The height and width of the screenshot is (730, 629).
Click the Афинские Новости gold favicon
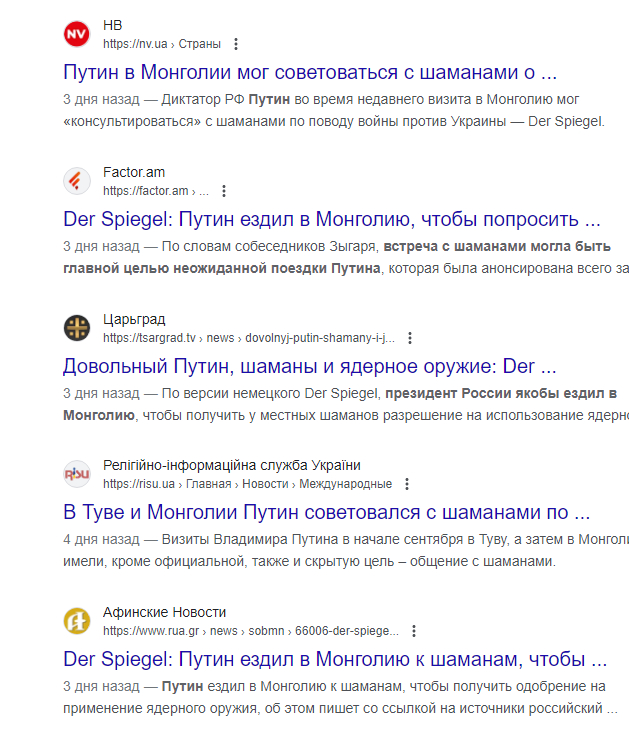tap(77, 621)
